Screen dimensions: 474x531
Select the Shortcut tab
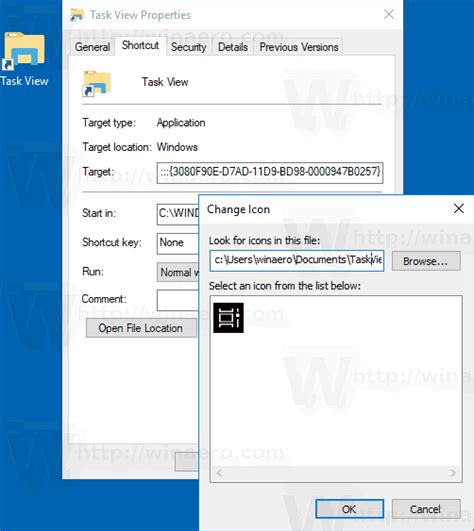(140, 45)
